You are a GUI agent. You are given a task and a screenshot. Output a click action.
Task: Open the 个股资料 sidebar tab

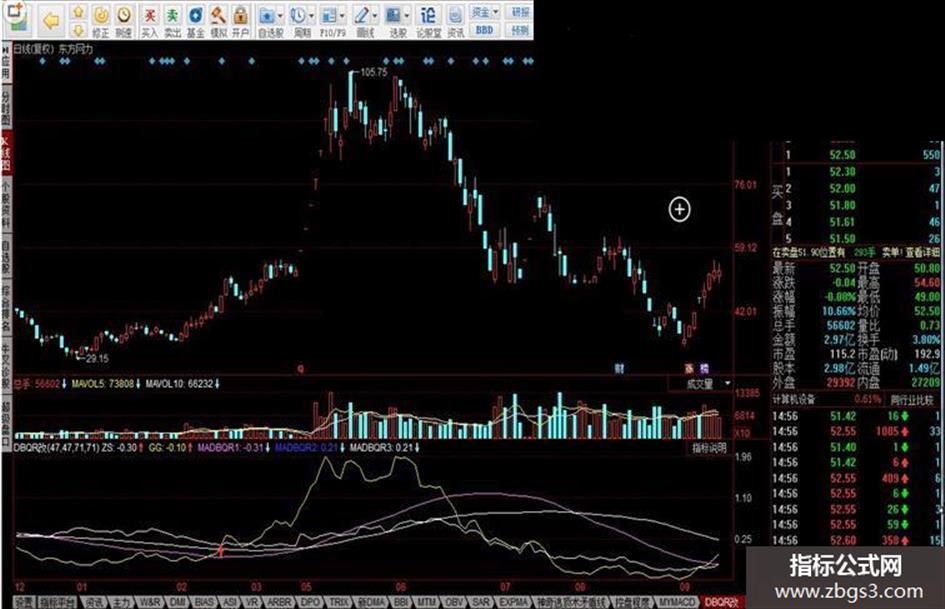[x=5, y=204]
